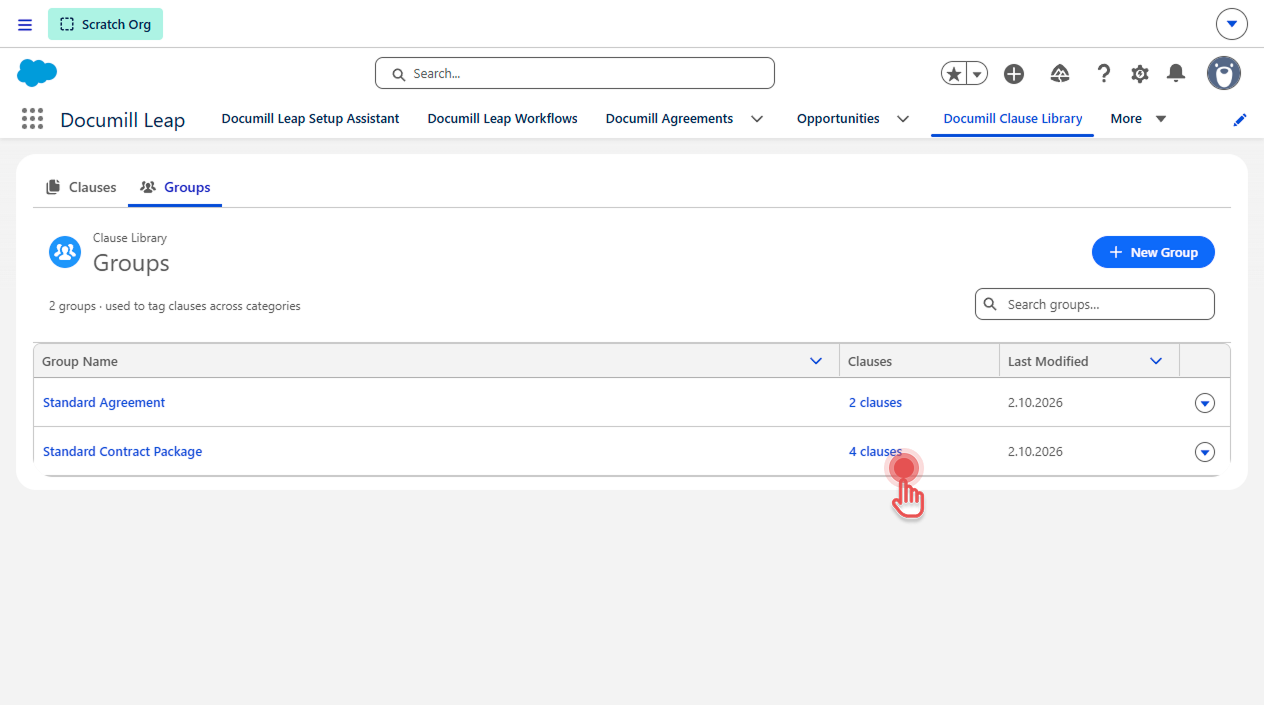Open the Standard Agreement group link
Screen dimensions: 1264x705
pos(104,403)
